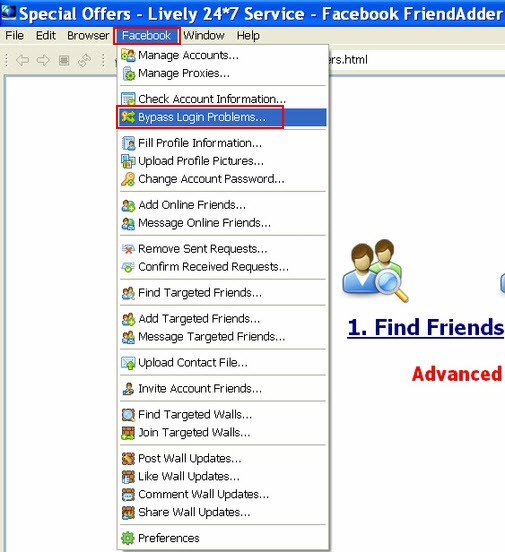The height and width of the screenshot is (552, 505).
Task: Click the browser Forward arrow icon
Action: click(43, 60)
